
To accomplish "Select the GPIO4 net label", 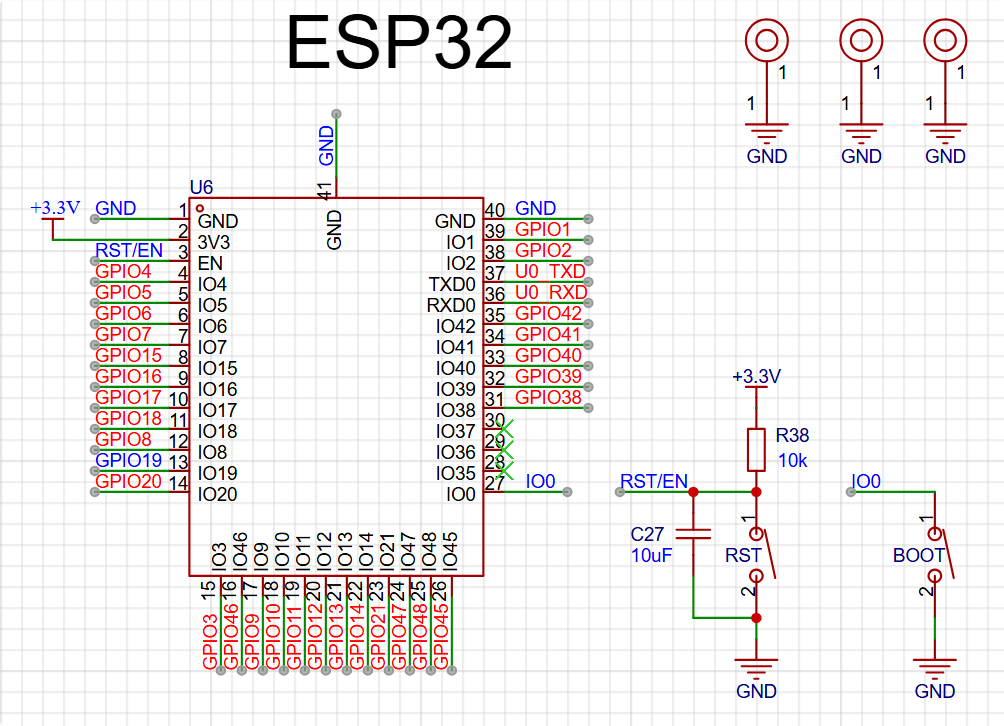I will [123, 271].
